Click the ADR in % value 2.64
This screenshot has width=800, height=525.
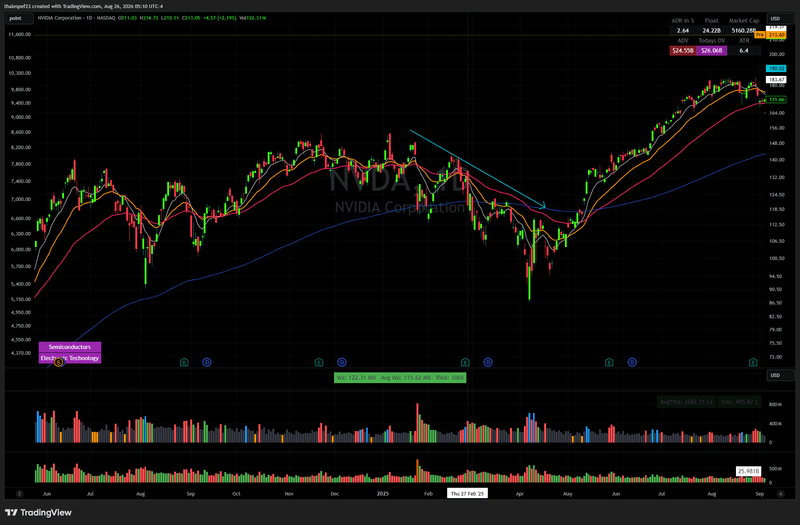[683, 31]
